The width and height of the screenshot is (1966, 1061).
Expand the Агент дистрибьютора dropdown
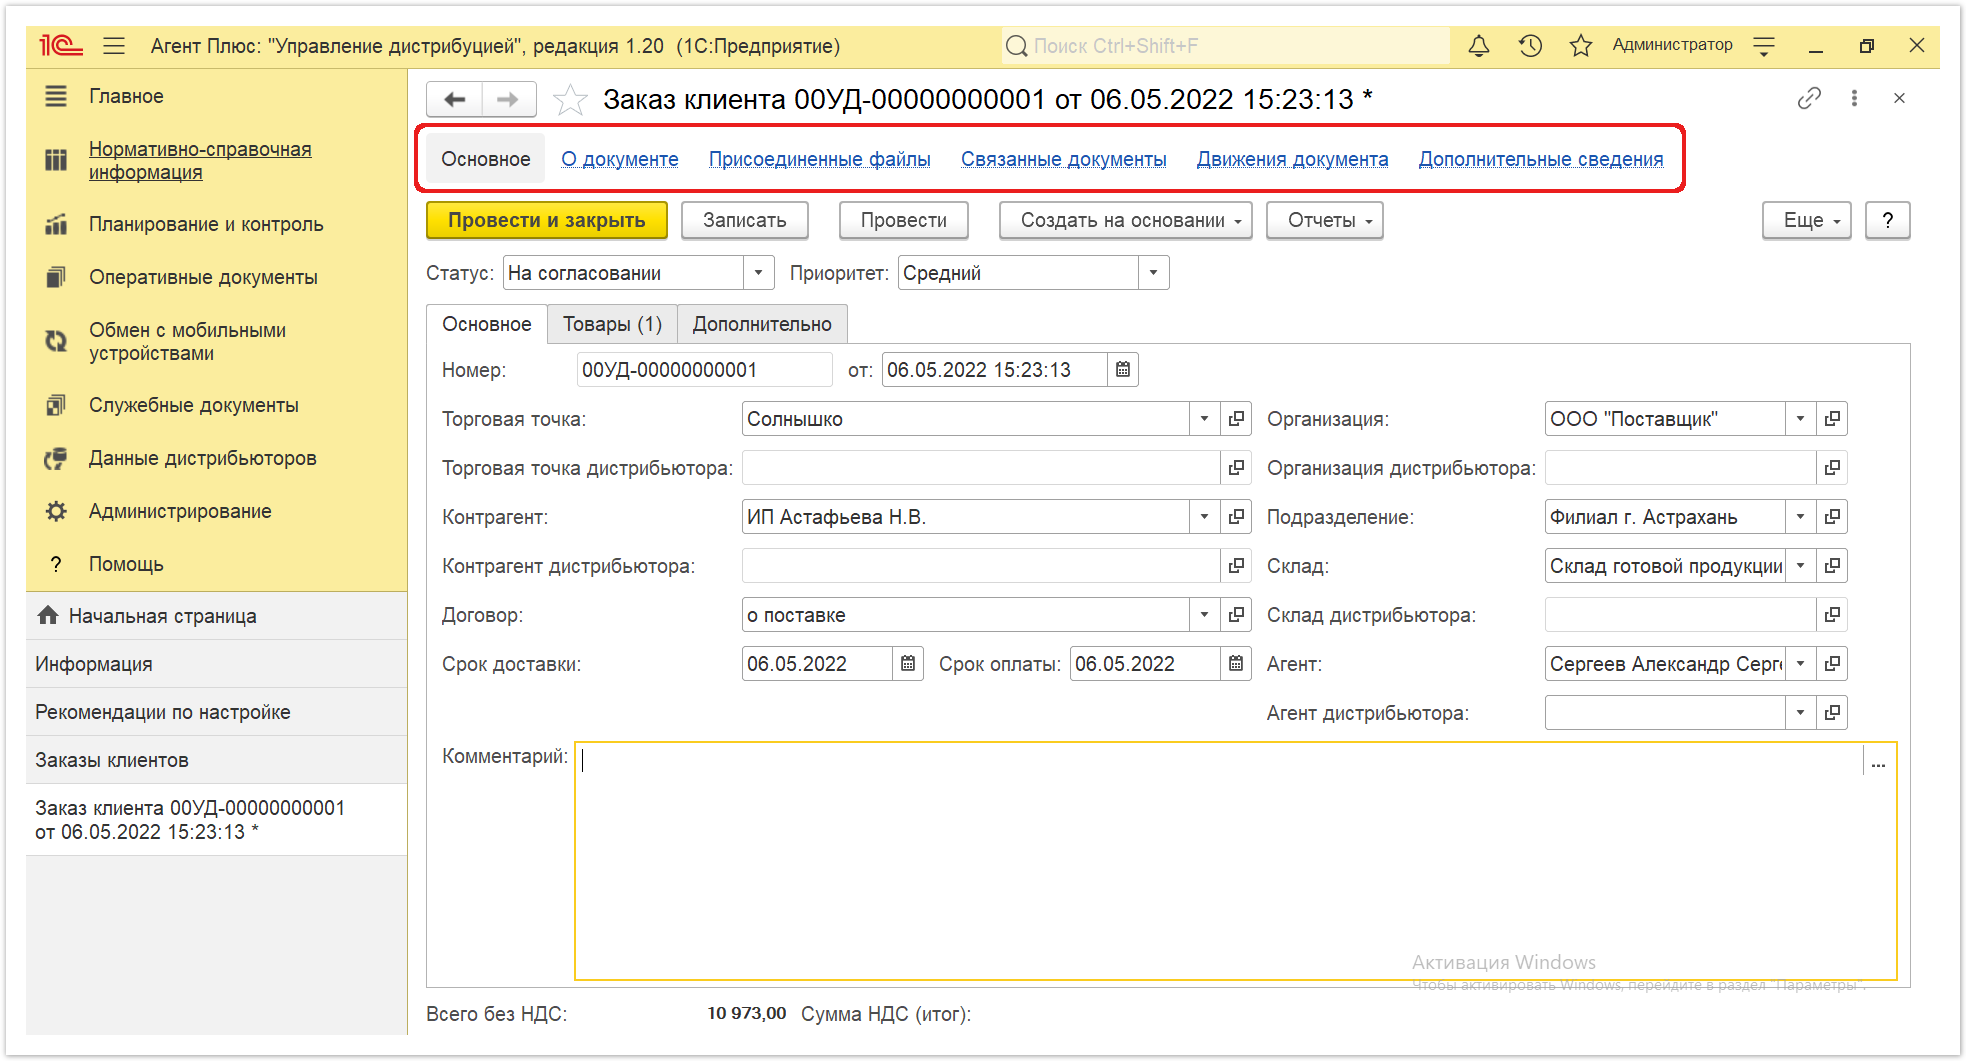point(1800,713)
